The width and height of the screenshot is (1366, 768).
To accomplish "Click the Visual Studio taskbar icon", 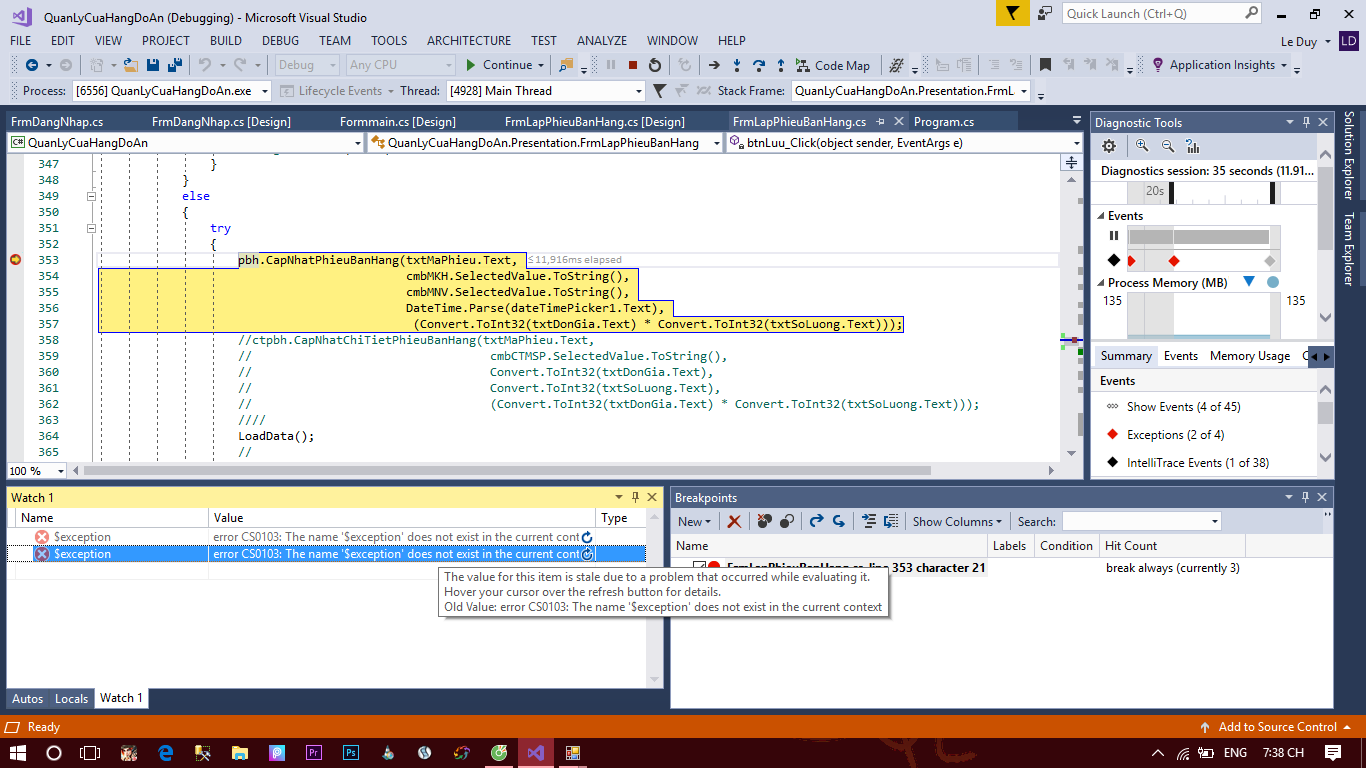I will [535, 752].
